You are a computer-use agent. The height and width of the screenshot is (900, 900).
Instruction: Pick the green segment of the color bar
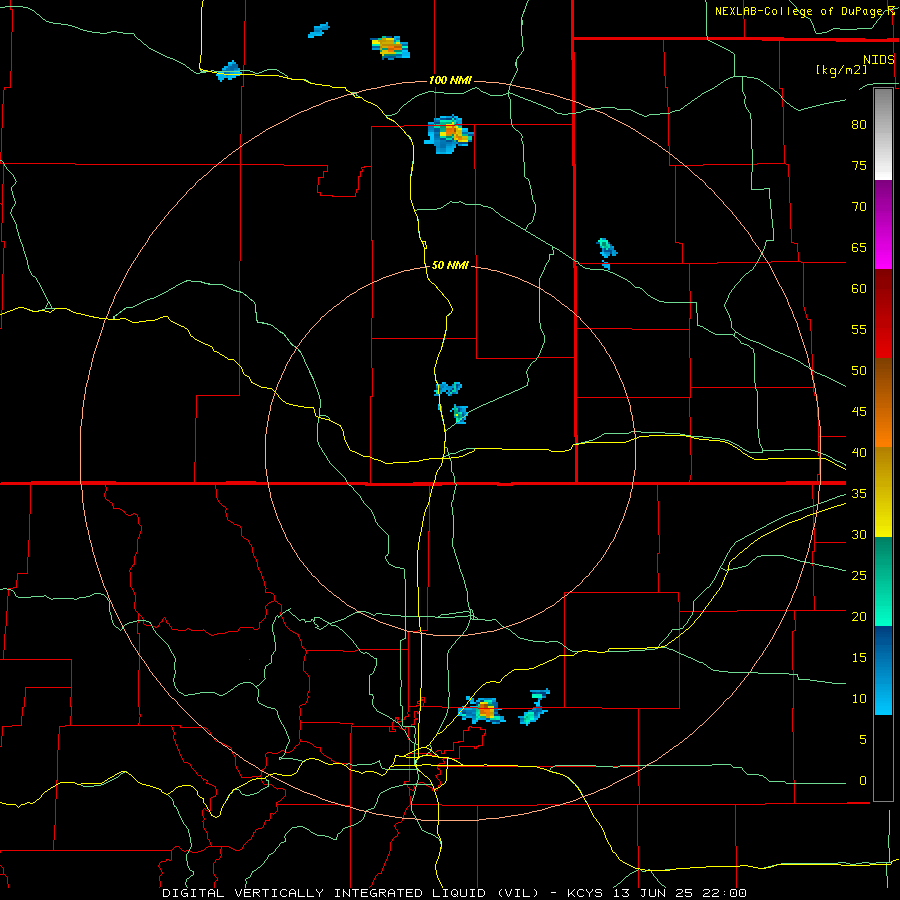pyautogui.click(x=883, y=581)
